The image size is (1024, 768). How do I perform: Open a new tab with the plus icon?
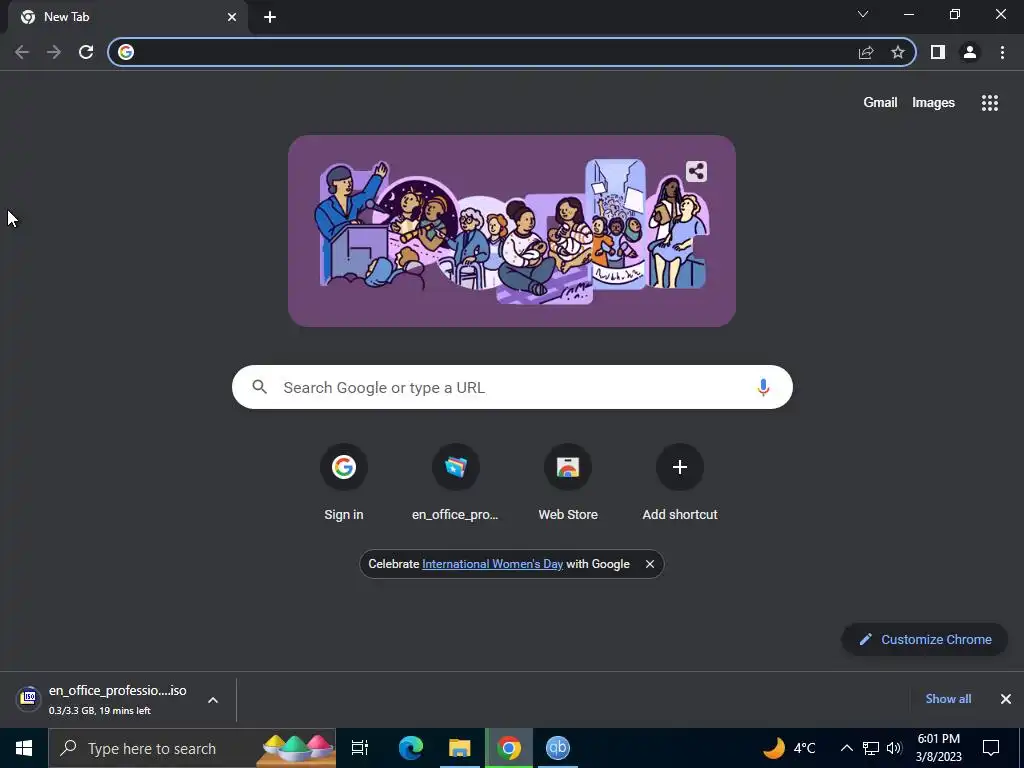coord(270,17)
